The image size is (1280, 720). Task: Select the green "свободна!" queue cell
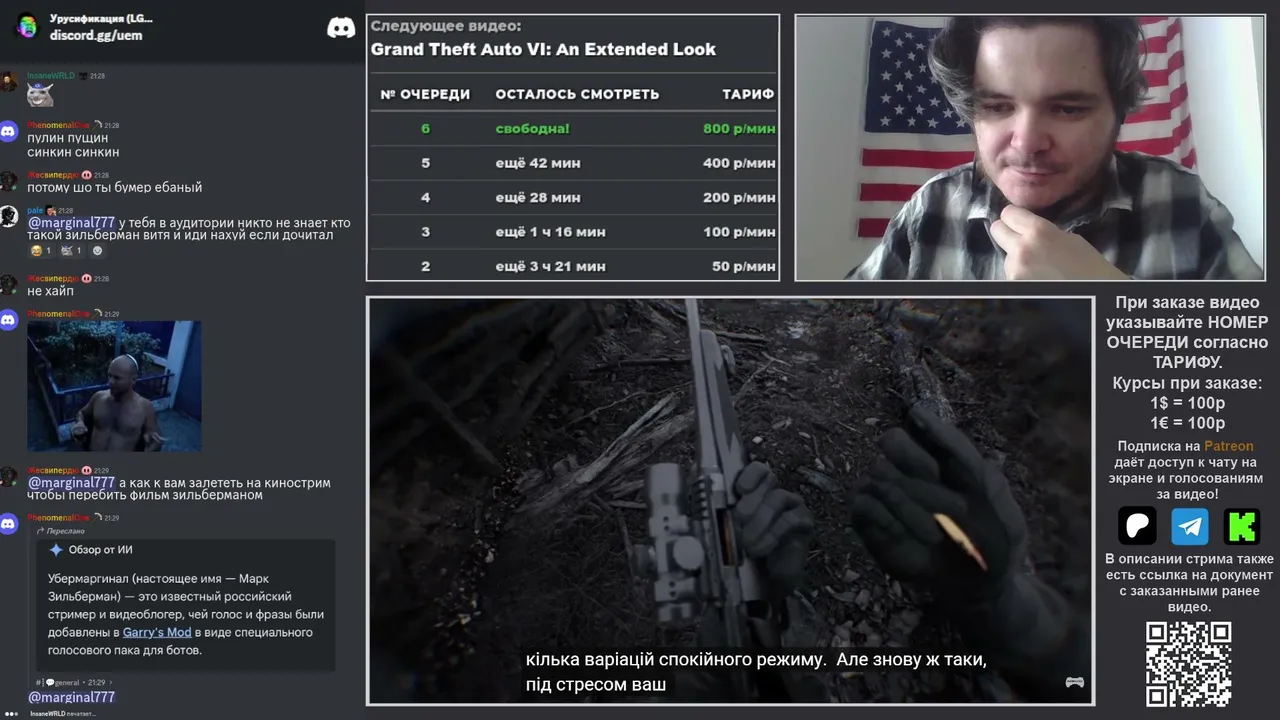coord(533,128)
